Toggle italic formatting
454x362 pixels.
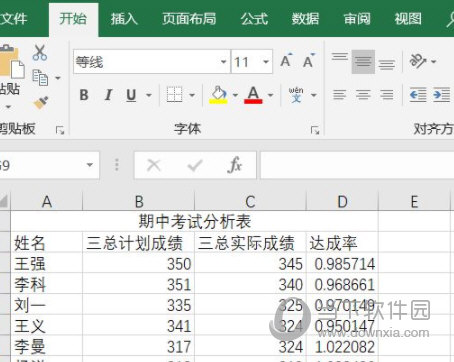point(108,95)
